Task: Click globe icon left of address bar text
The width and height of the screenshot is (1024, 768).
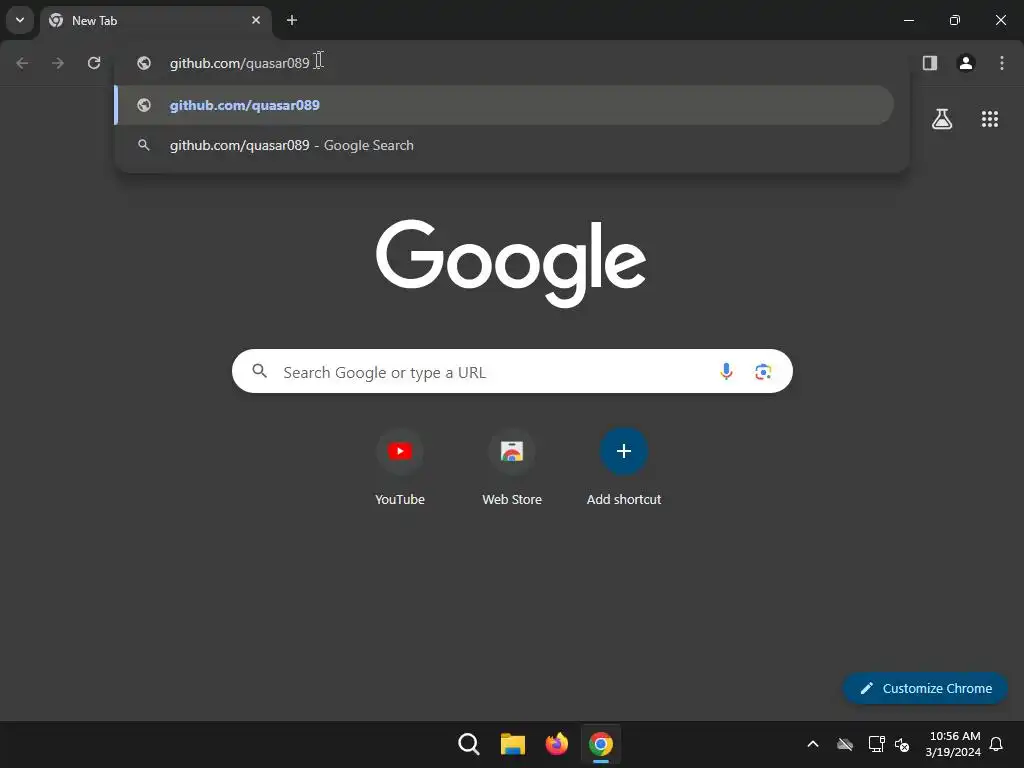Action: (x=144, y=63)
